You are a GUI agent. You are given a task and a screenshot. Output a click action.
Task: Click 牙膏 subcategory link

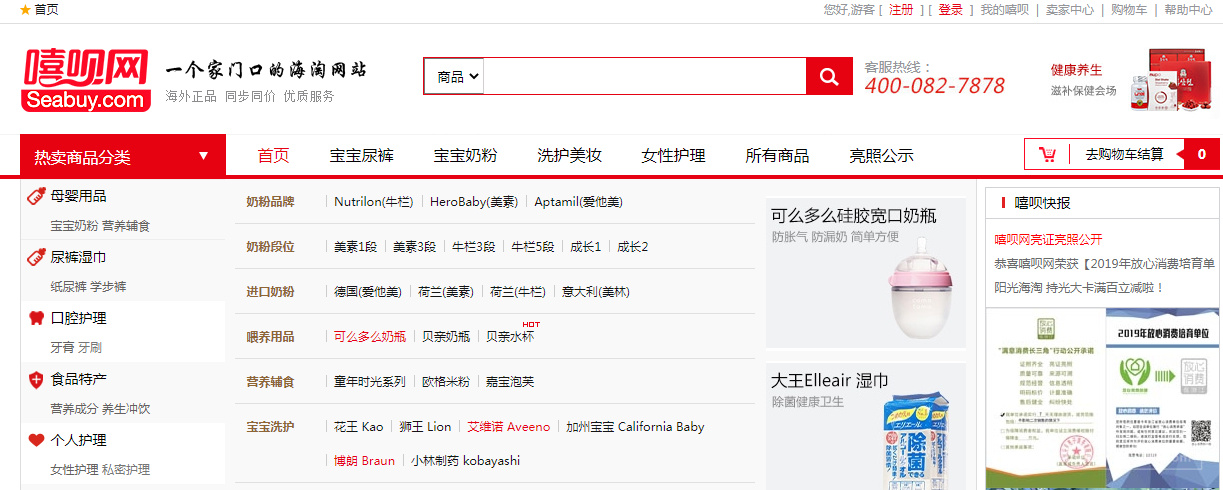coord(62,348)
